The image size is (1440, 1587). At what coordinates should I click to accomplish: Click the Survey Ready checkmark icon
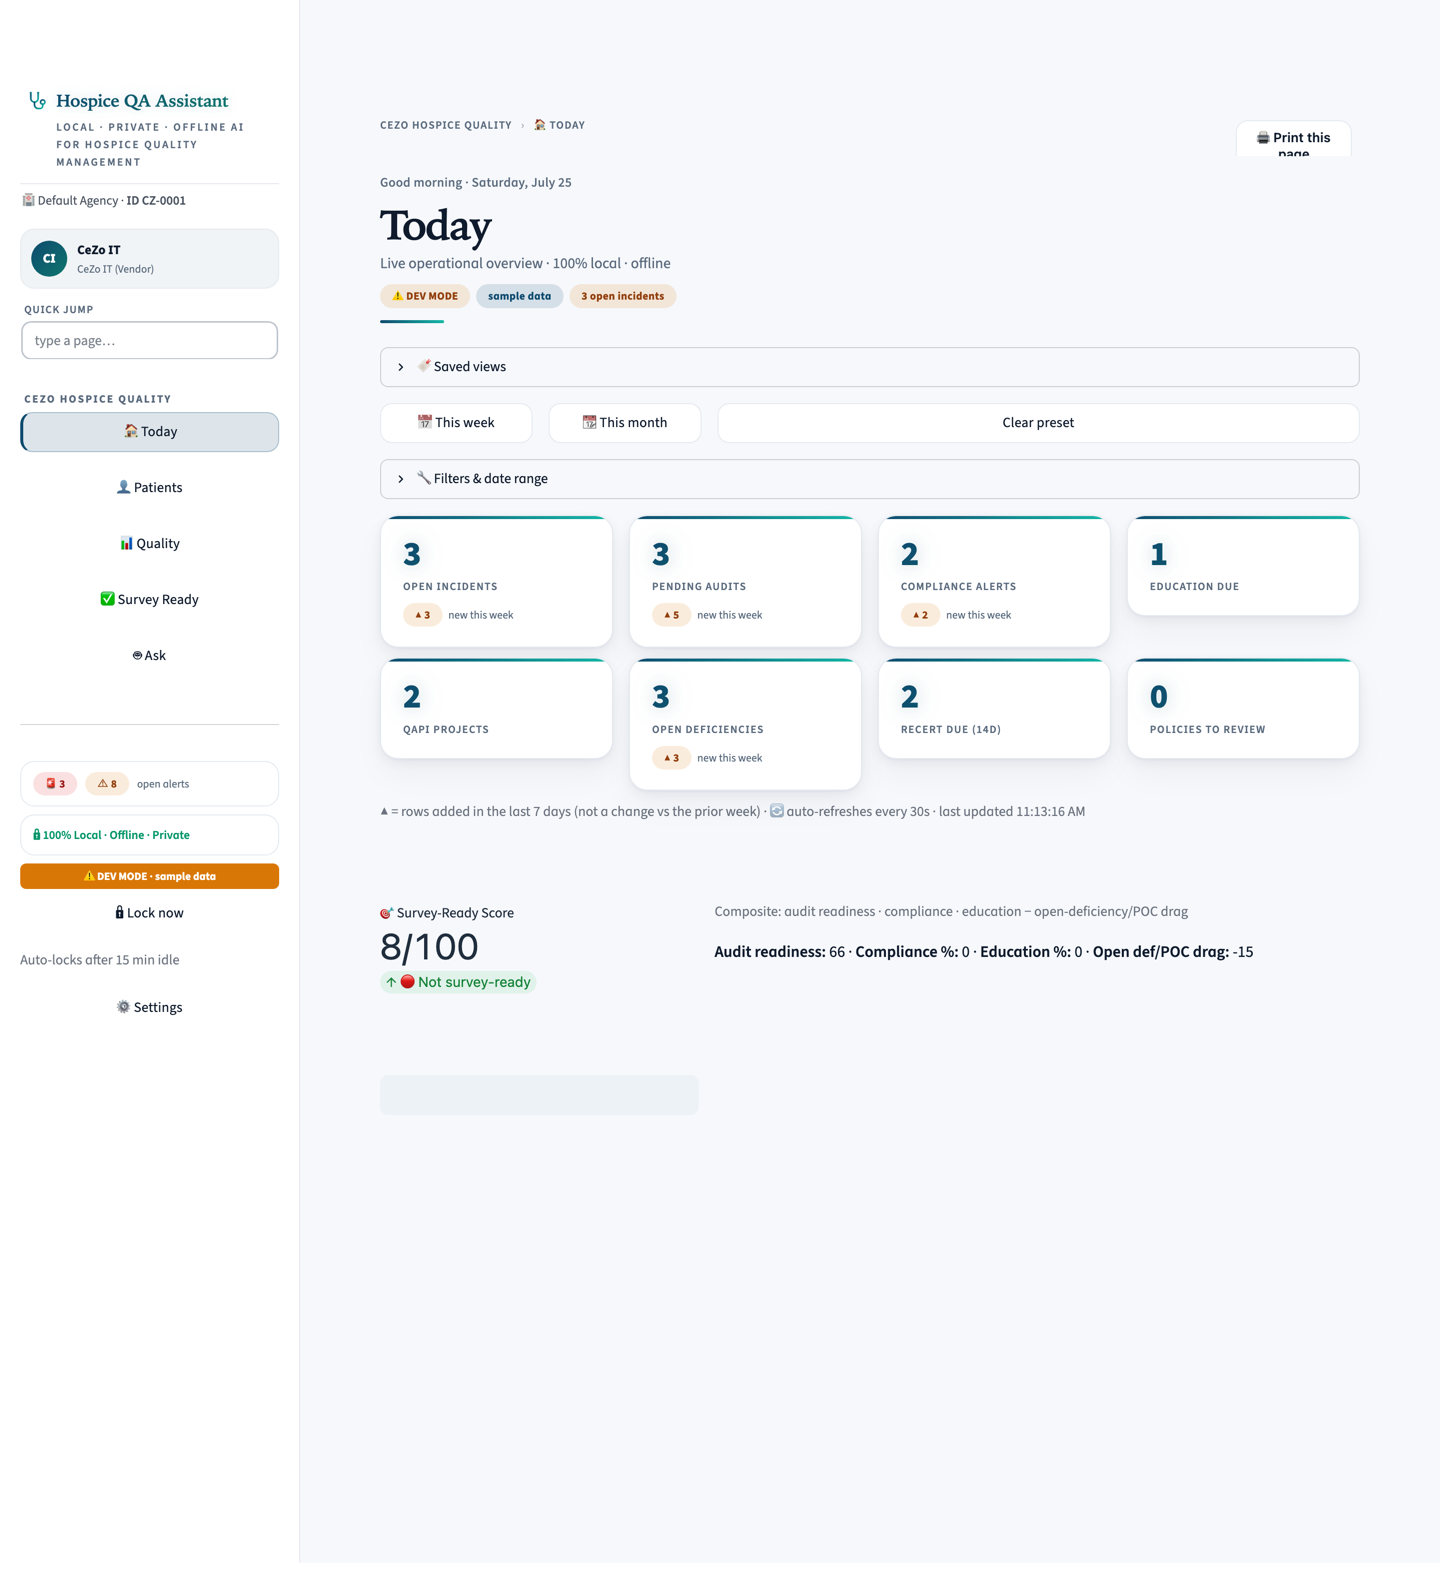[107, 599]
